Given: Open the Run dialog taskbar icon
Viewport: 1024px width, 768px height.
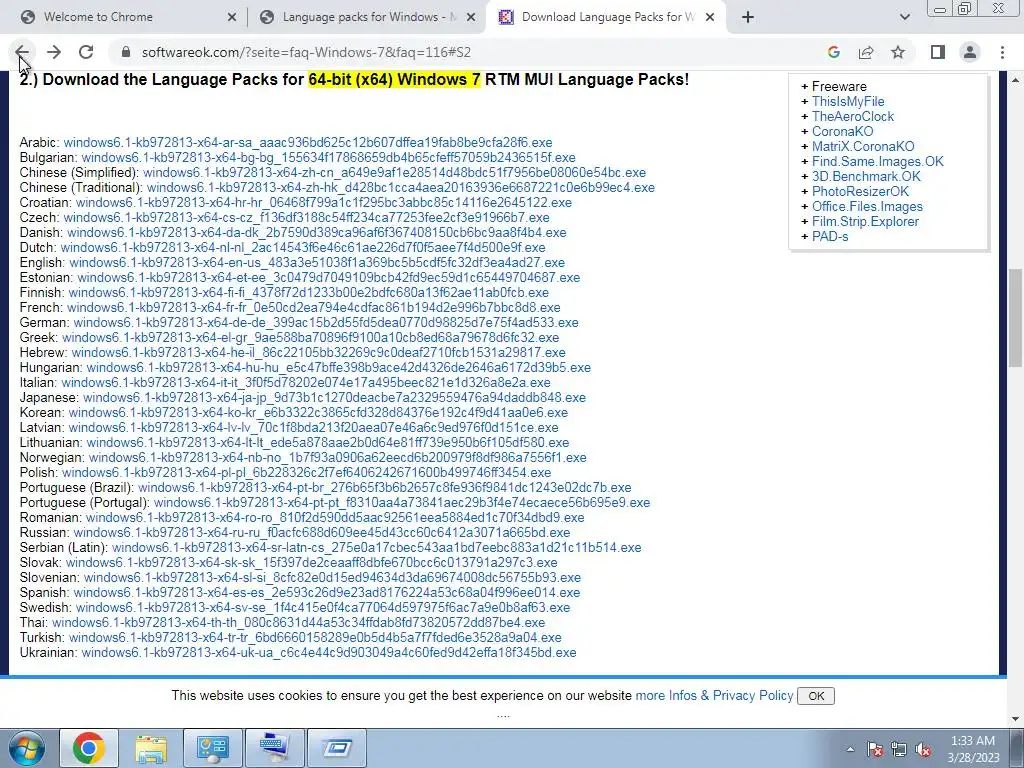Looking at the screenshot, I should coord(336,748).
